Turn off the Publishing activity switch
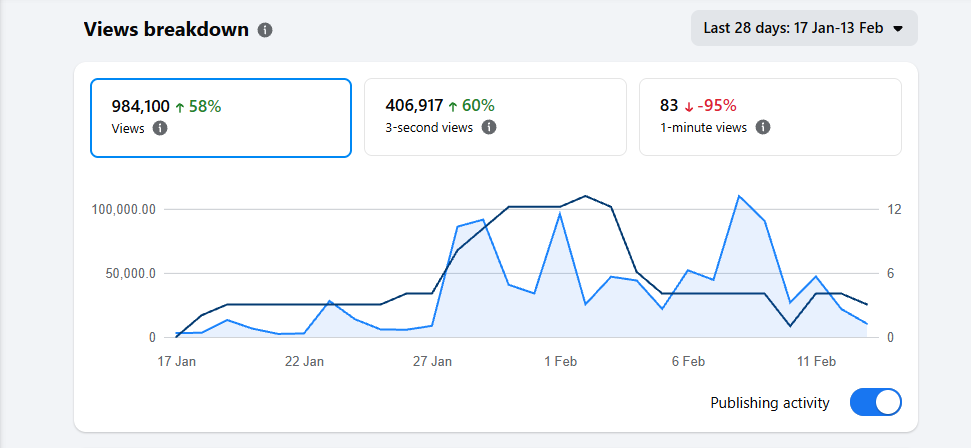 click(x=875, y=403)
